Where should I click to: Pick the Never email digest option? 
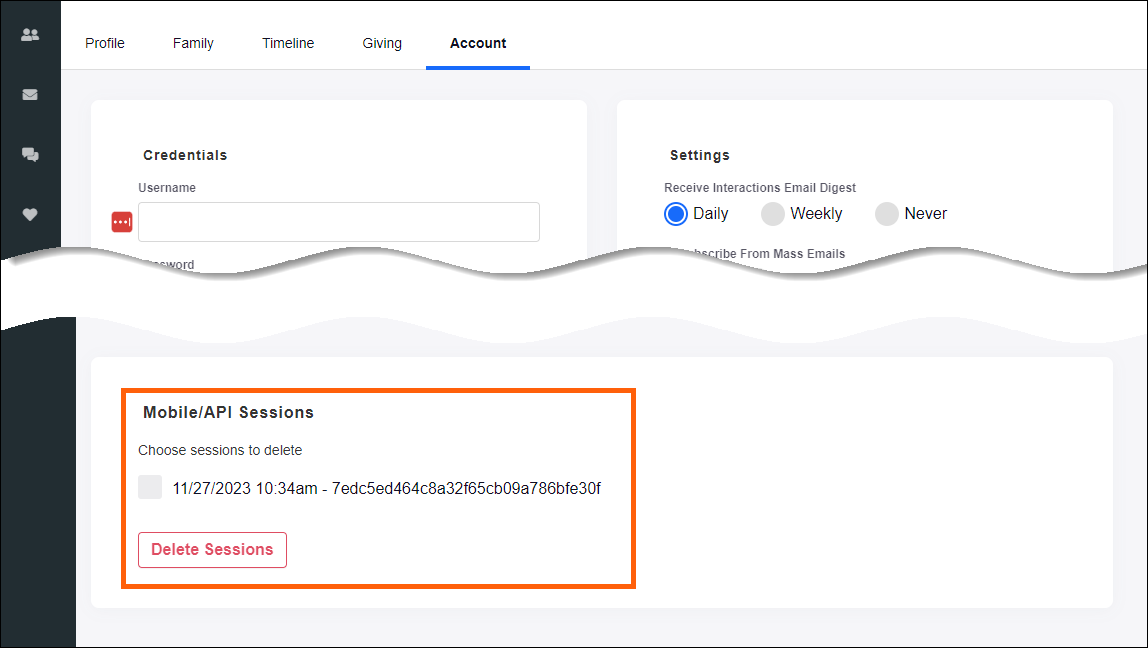tap(887, 214)
